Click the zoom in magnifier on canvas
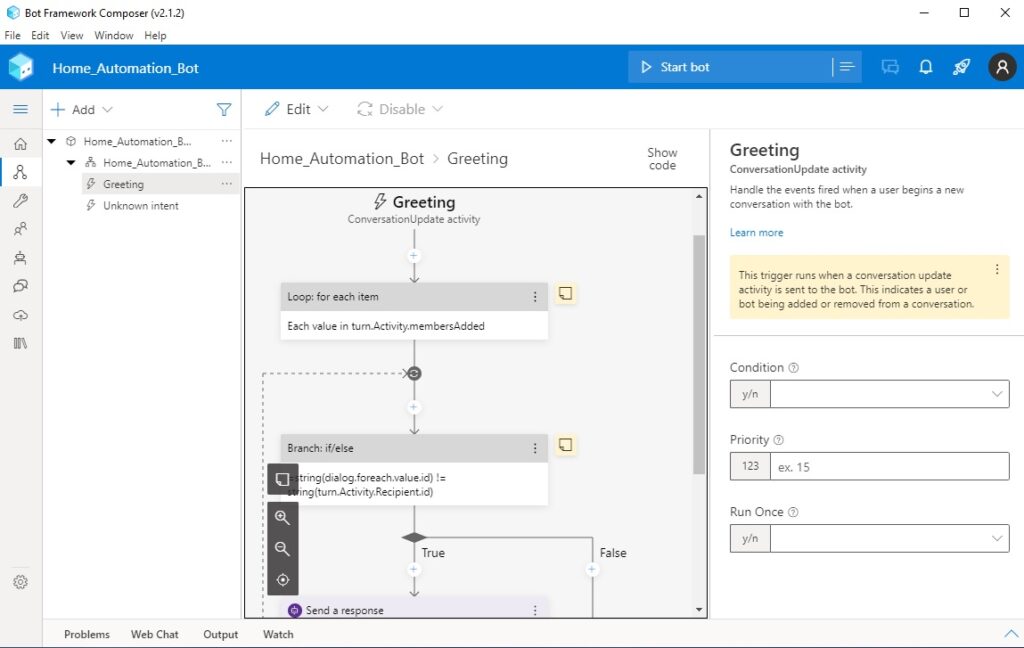 (x=282, y=517)
